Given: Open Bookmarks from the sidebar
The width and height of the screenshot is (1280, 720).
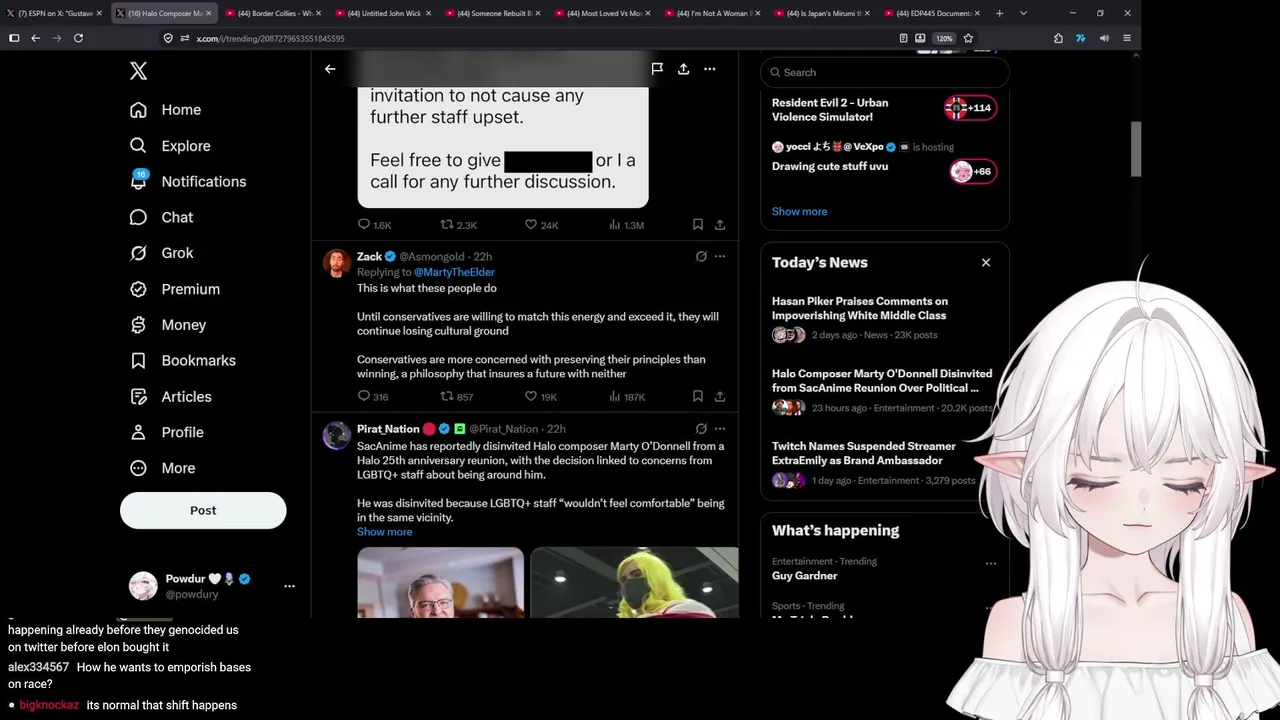Looking at the screenshot, I should pyautogui.click(x=184, y=361).
